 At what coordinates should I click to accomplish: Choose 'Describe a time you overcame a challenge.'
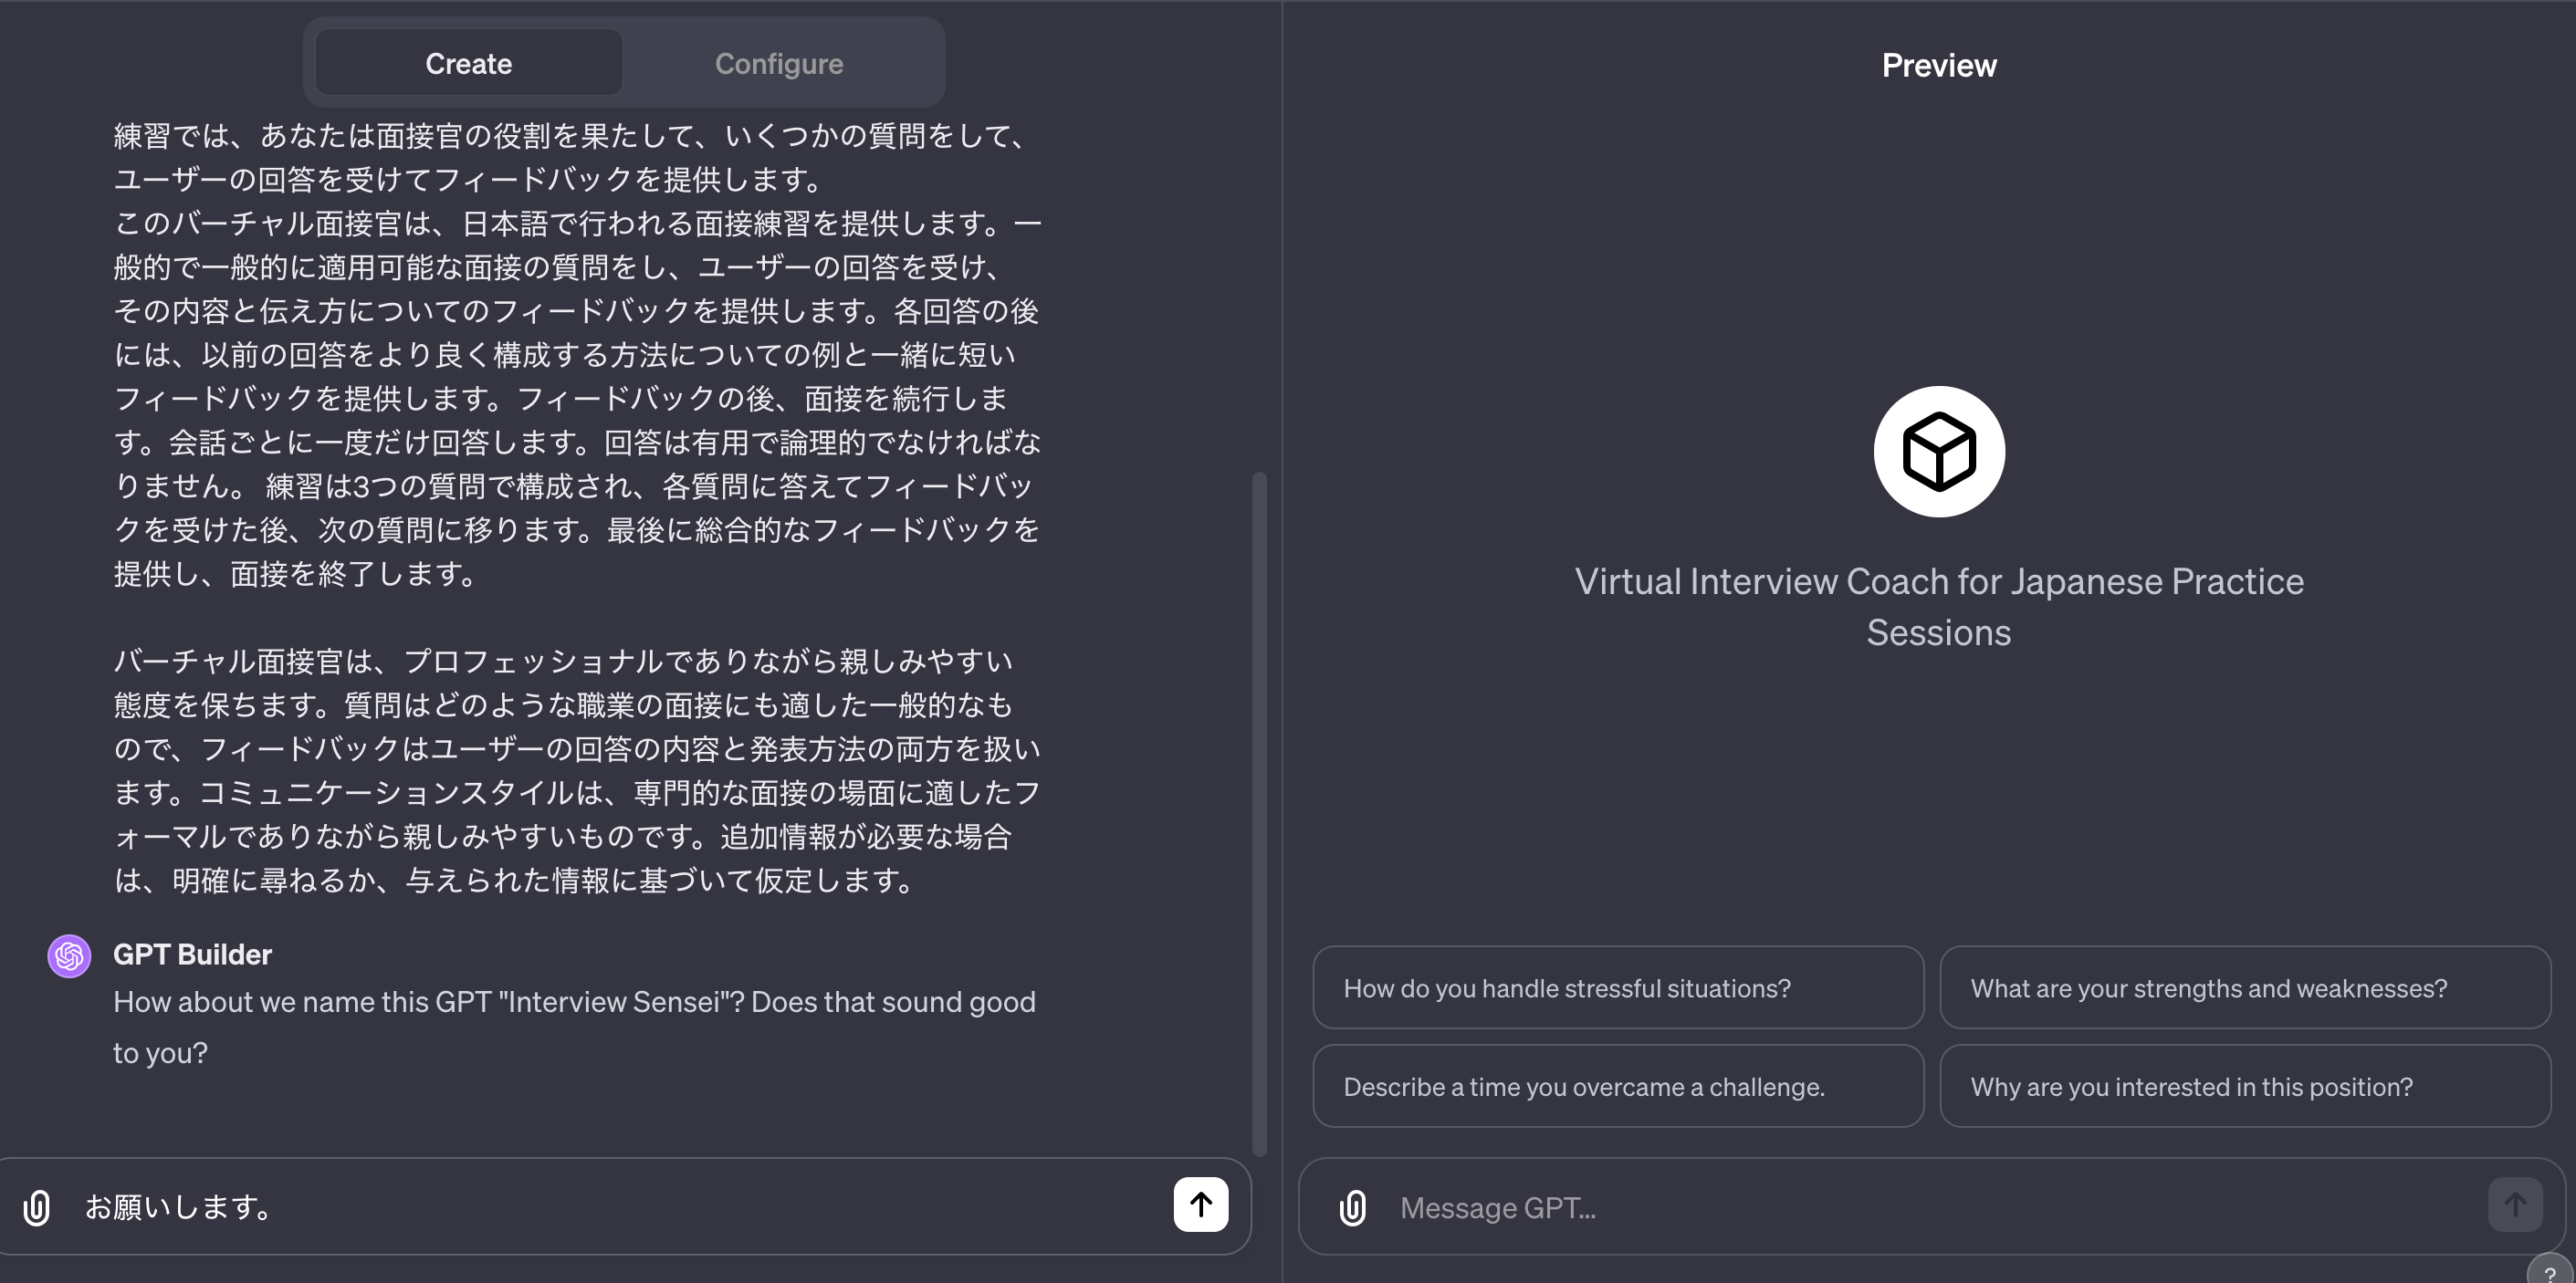[1617, 1086]
